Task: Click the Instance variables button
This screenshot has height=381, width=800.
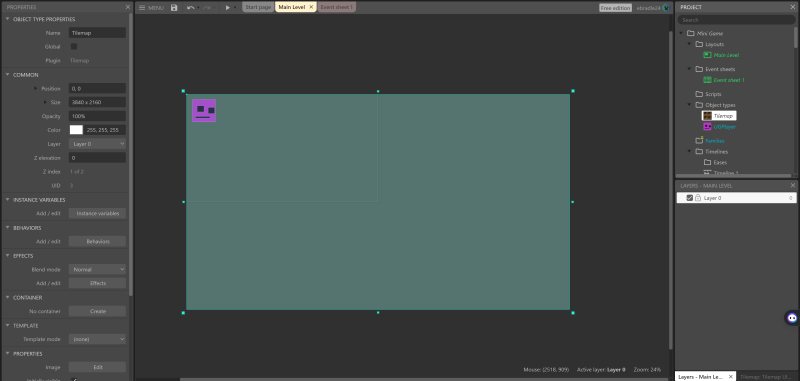Action: [97, 213]
